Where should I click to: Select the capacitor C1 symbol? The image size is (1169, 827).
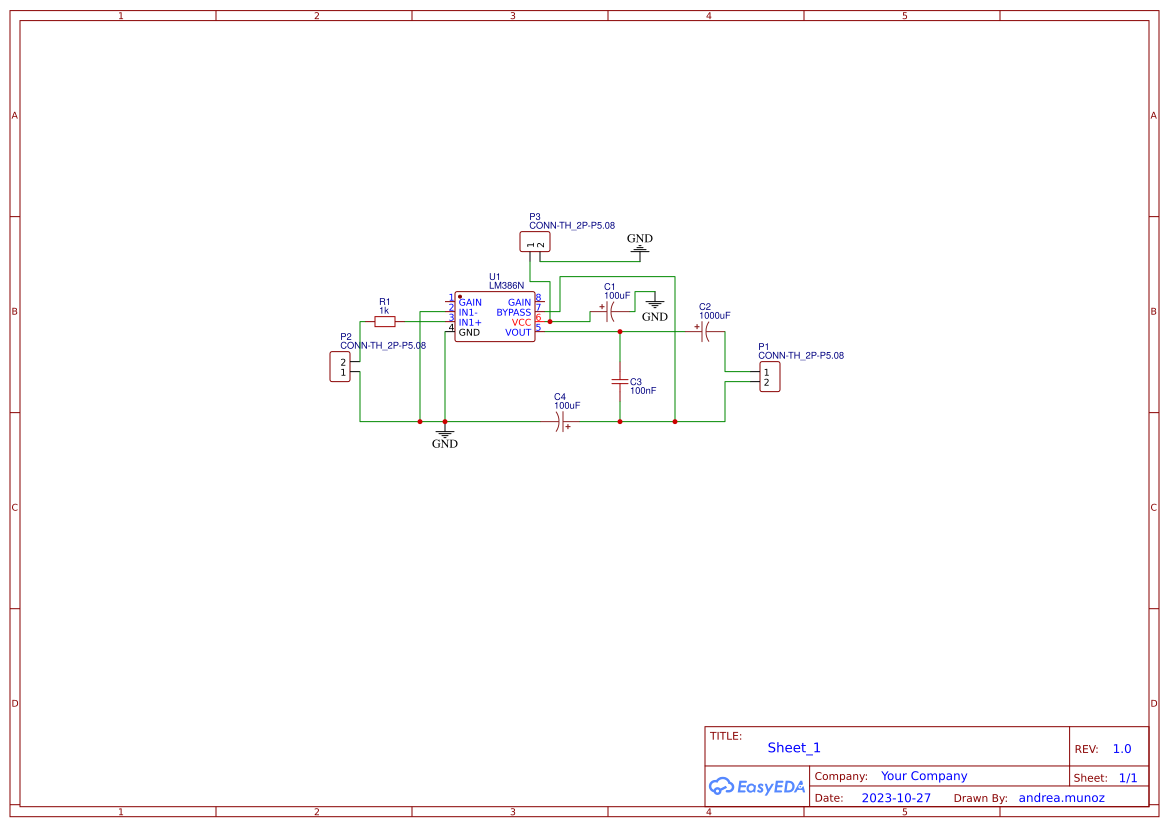(610, 312)
